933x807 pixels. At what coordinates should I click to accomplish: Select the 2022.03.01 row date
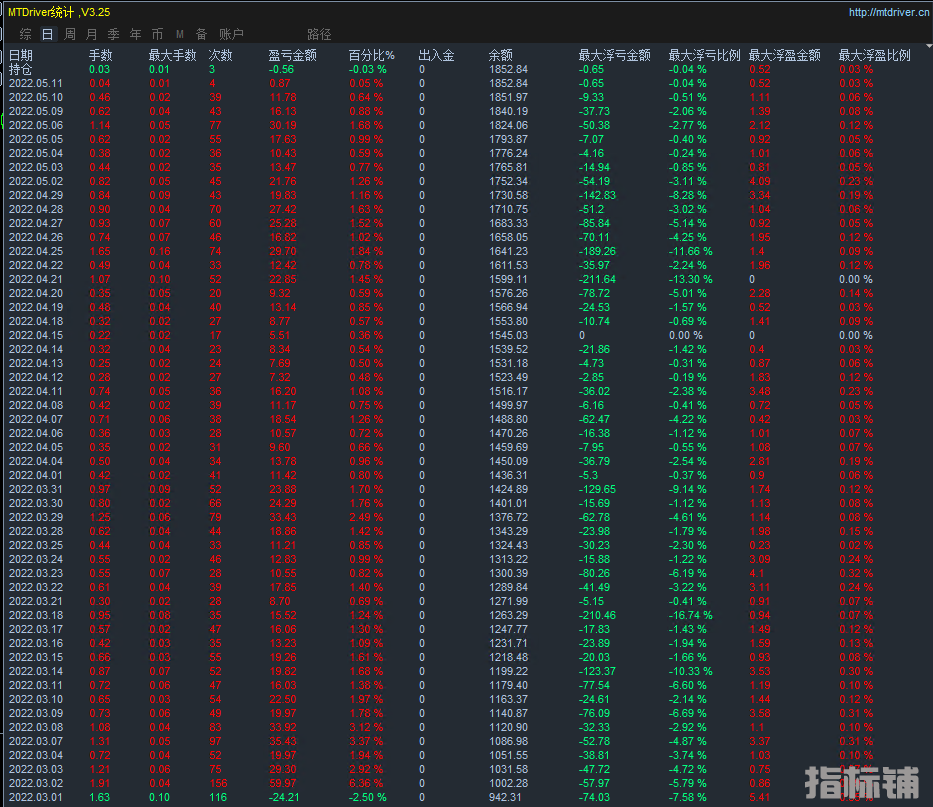(35, 798)
